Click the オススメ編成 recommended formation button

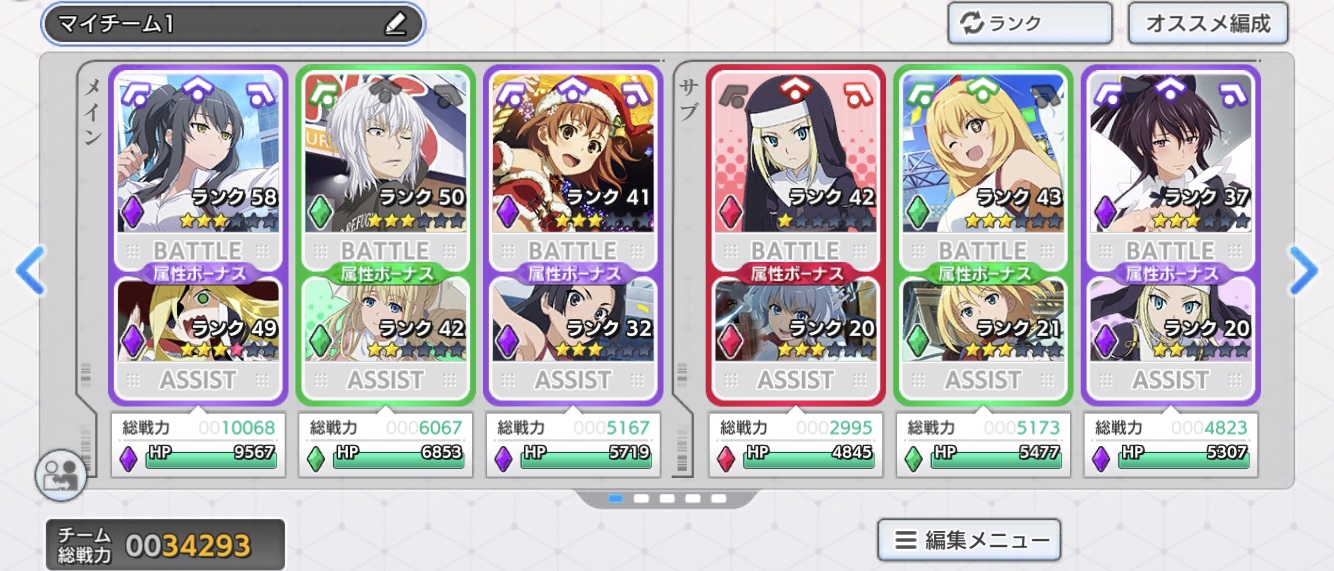click(x=1208, y=24)
